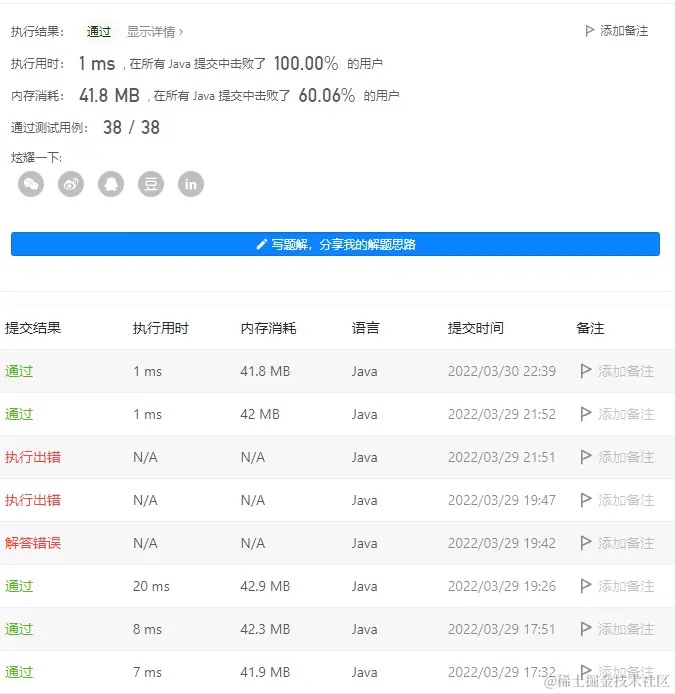The height and width of the screenshot is (694, 675).
Task: Add note to the 21:51 row via 添加备注
Action: pyautogui.click(x=626, y=457)
